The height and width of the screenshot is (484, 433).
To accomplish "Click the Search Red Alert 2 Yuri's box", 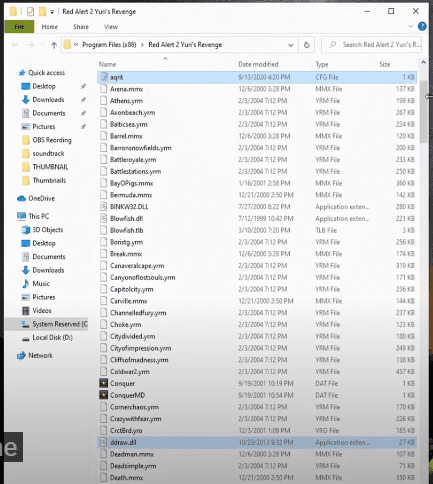I will click(371, 45).
